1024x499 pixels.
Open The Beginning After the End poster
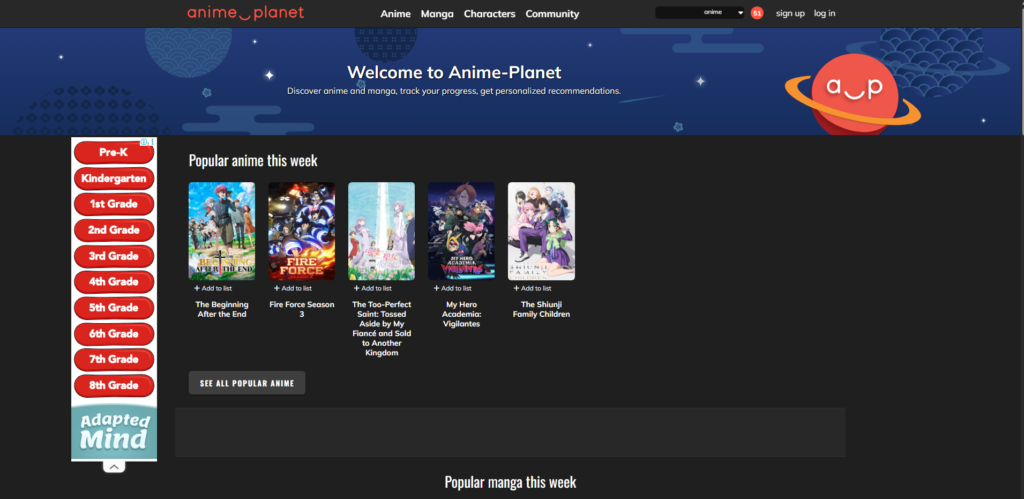pos(222,231)
